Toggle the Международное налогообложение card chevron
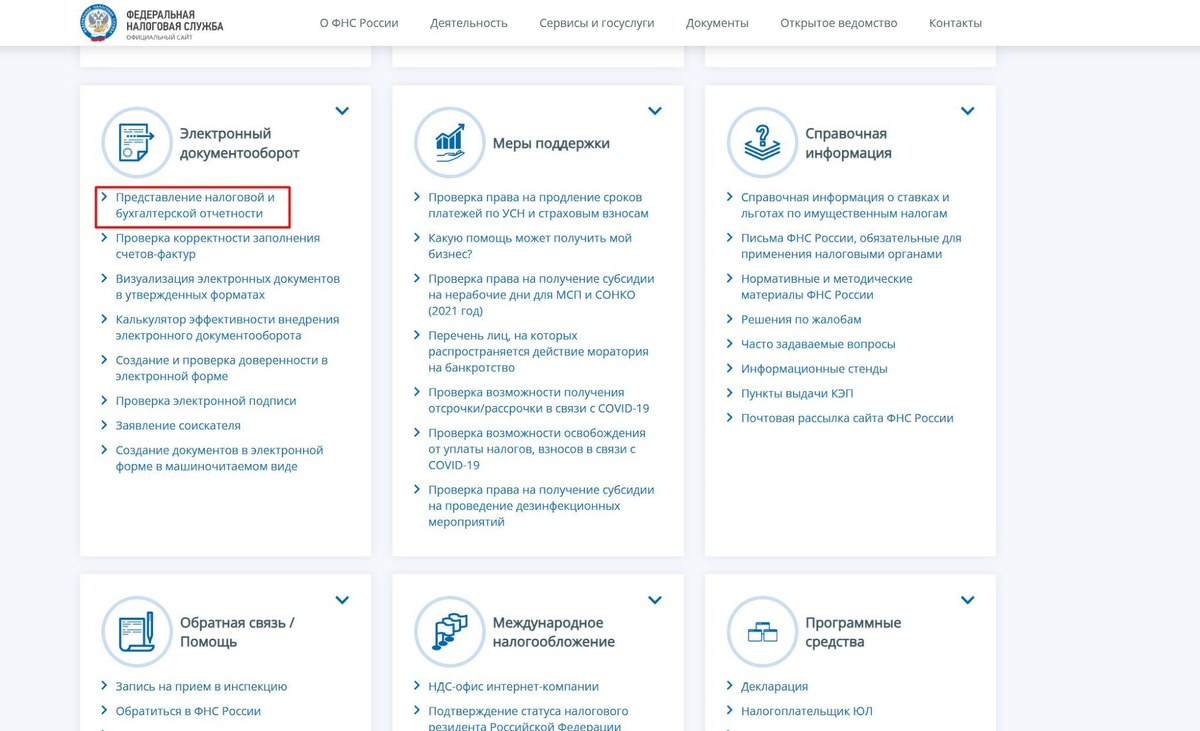The height and width of the screenshot is (731, 1200). pos(655,600)
